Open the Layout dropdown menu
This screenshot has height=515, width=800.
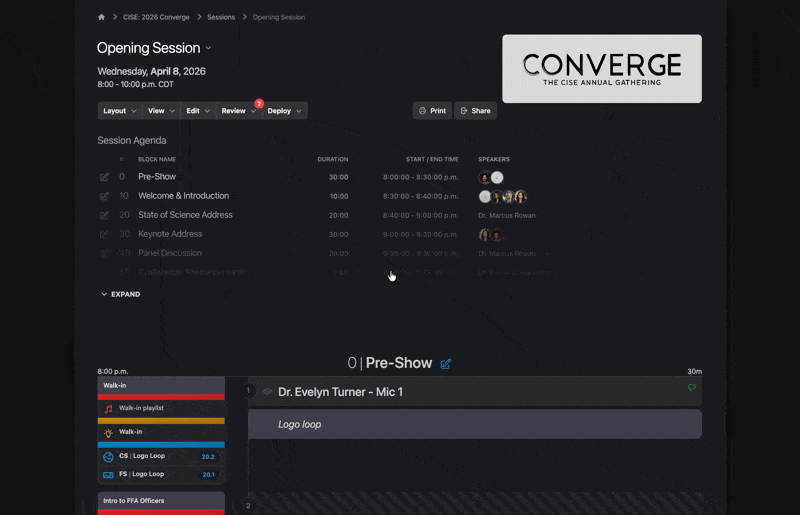(x=120, y=111)
